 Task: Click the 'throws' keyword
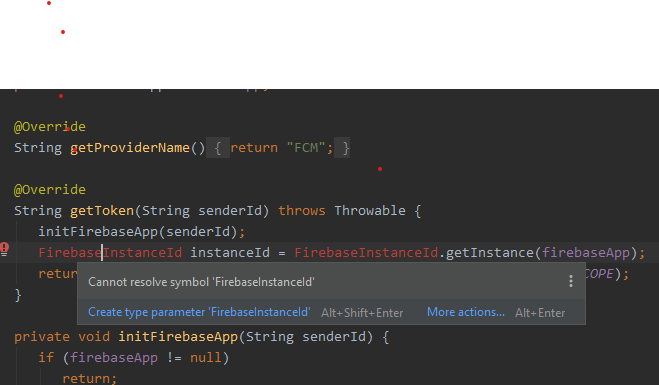click(302, 211)
